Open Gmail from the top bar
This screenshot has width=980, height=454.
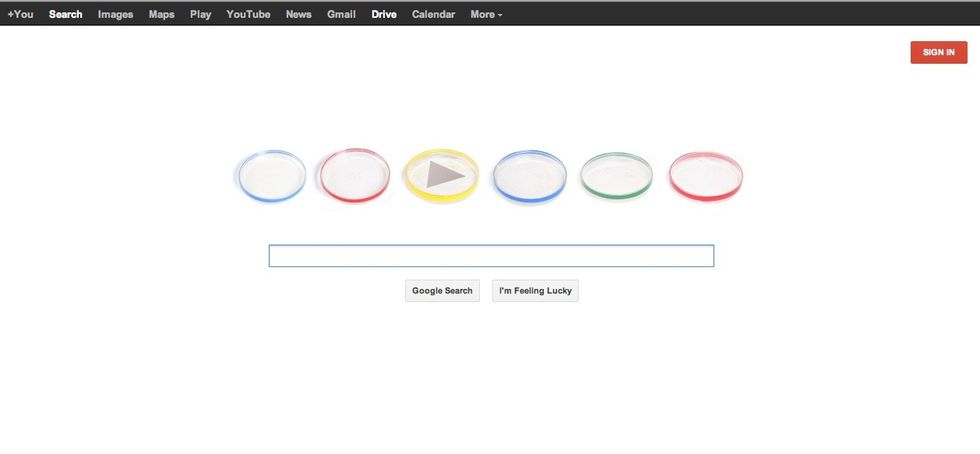[x=341, y=14]
